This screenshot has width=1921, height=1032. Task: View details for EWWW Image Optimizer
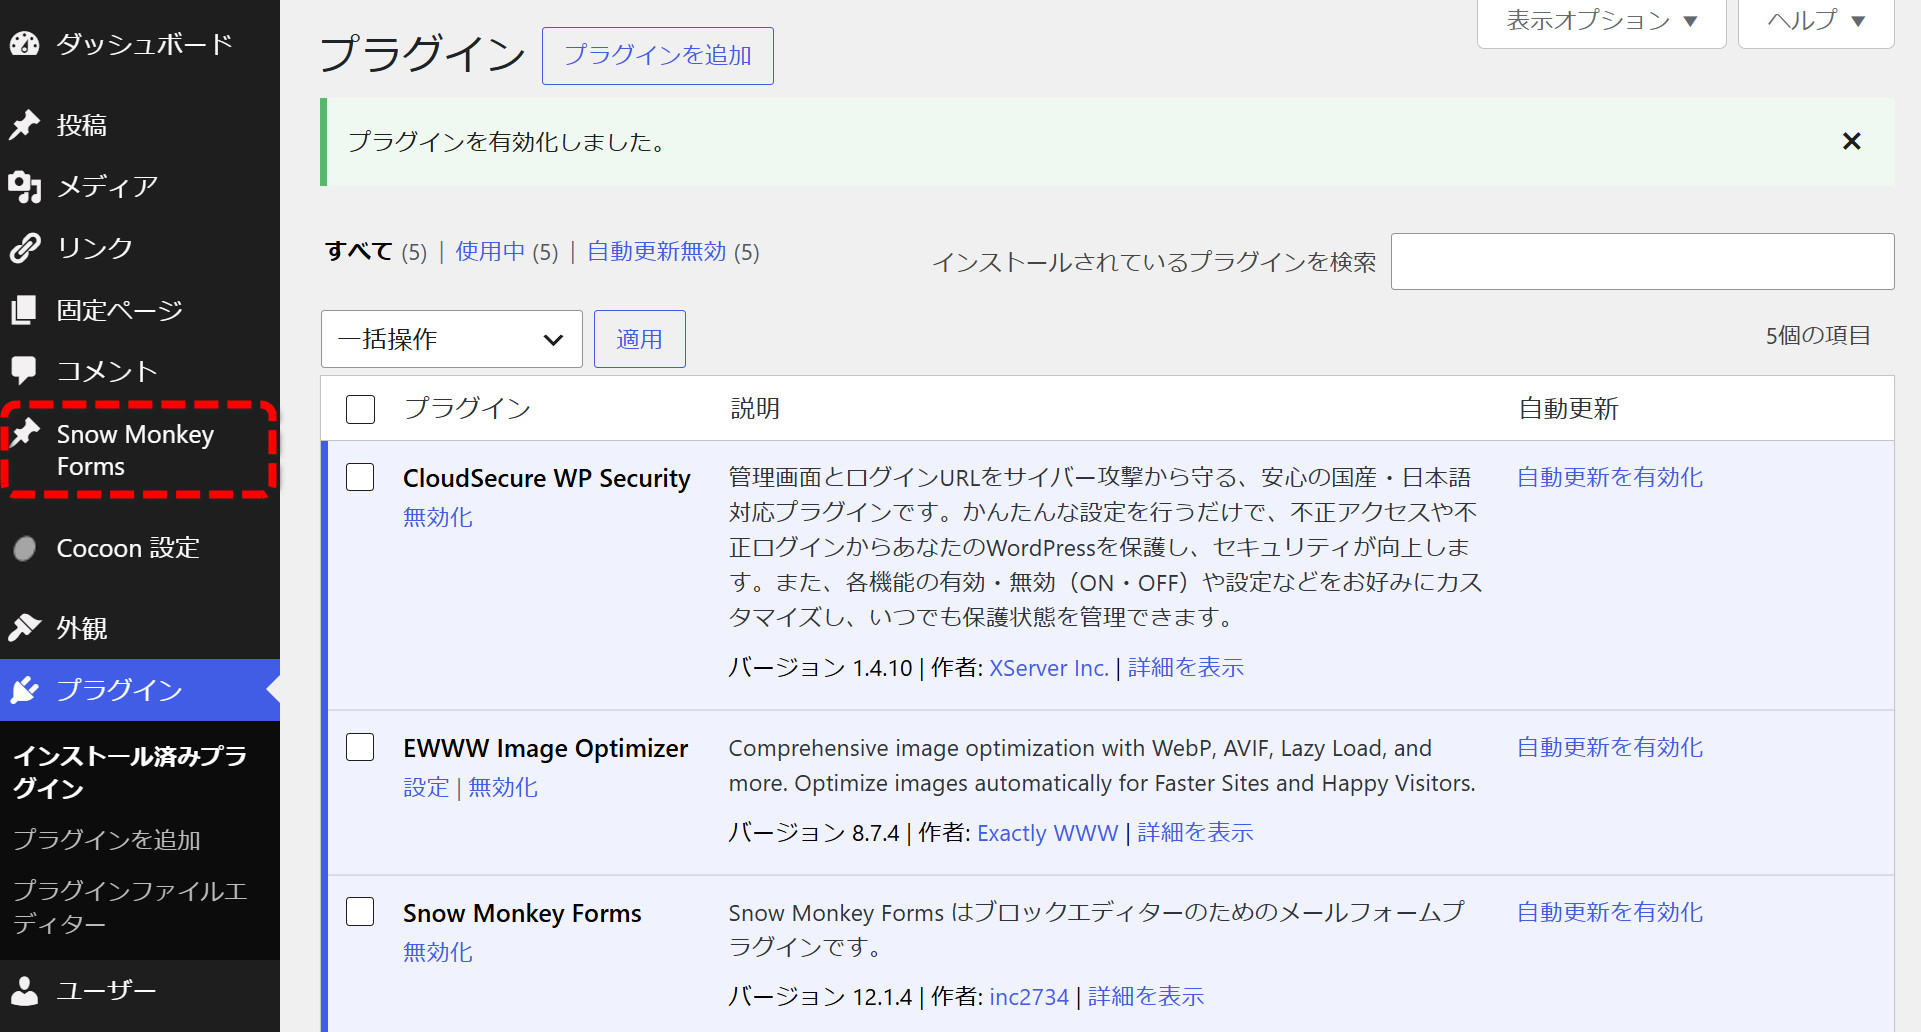pos(1195,833)
